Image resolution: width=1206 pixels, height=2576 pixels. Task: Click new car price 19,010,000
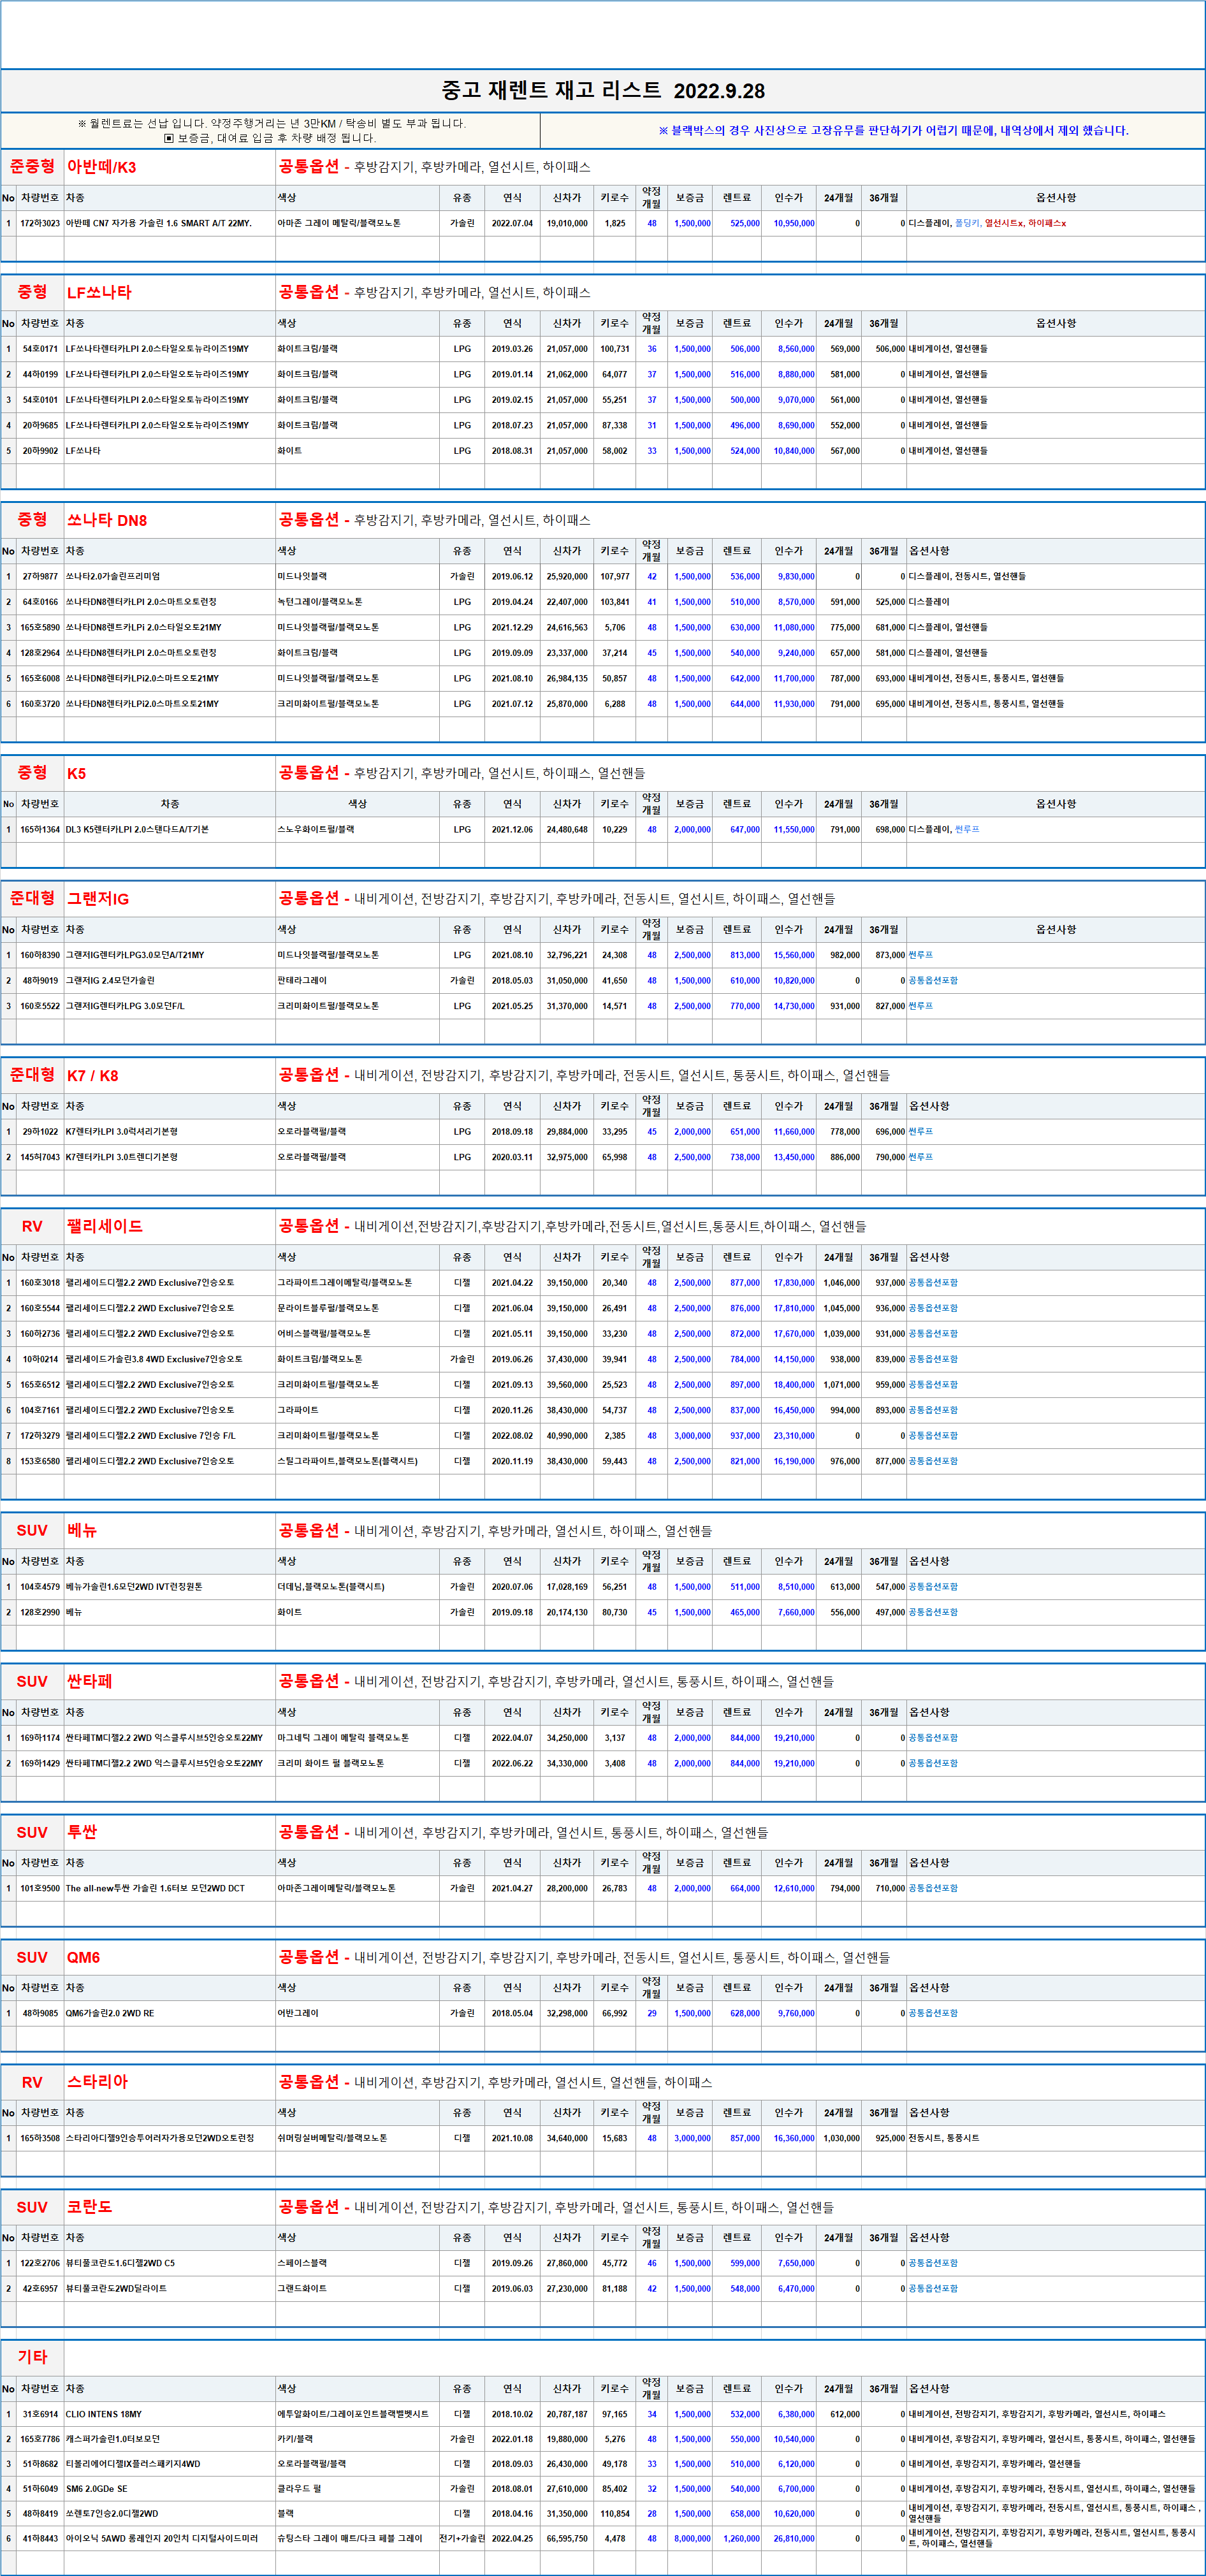(x=567, y=224)
